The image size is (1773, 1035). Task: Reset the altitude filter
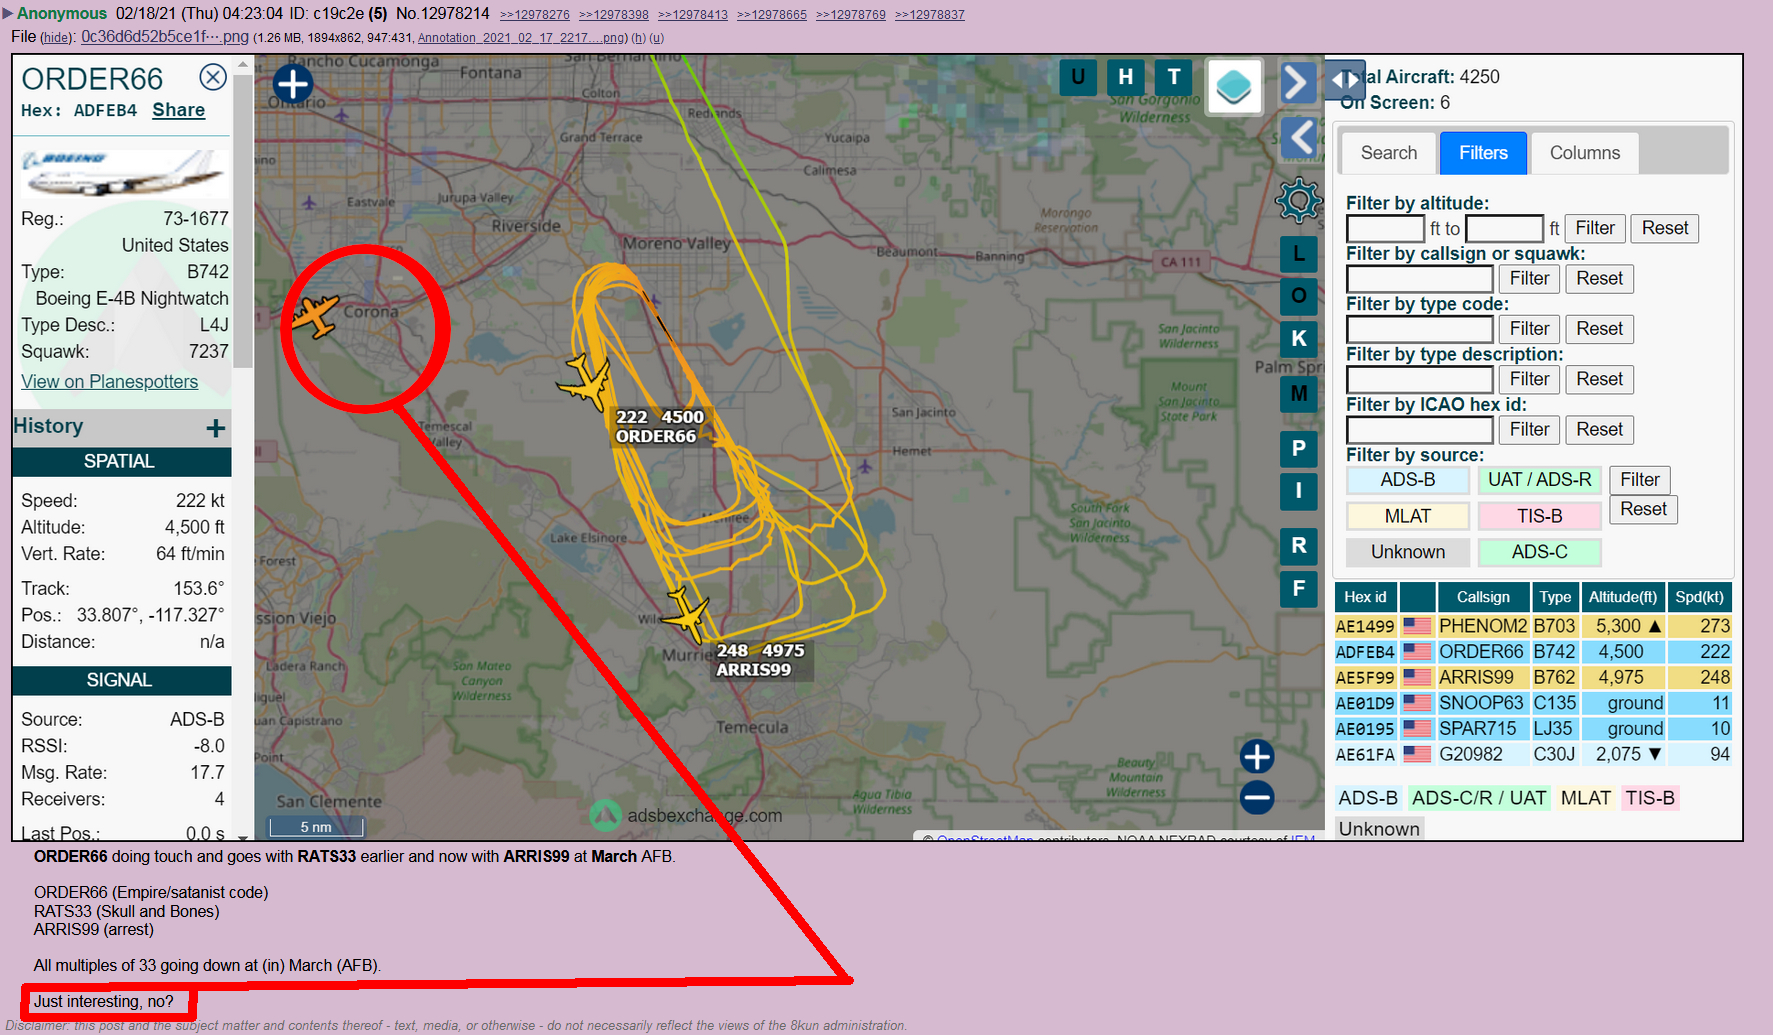pos(1665,228)
